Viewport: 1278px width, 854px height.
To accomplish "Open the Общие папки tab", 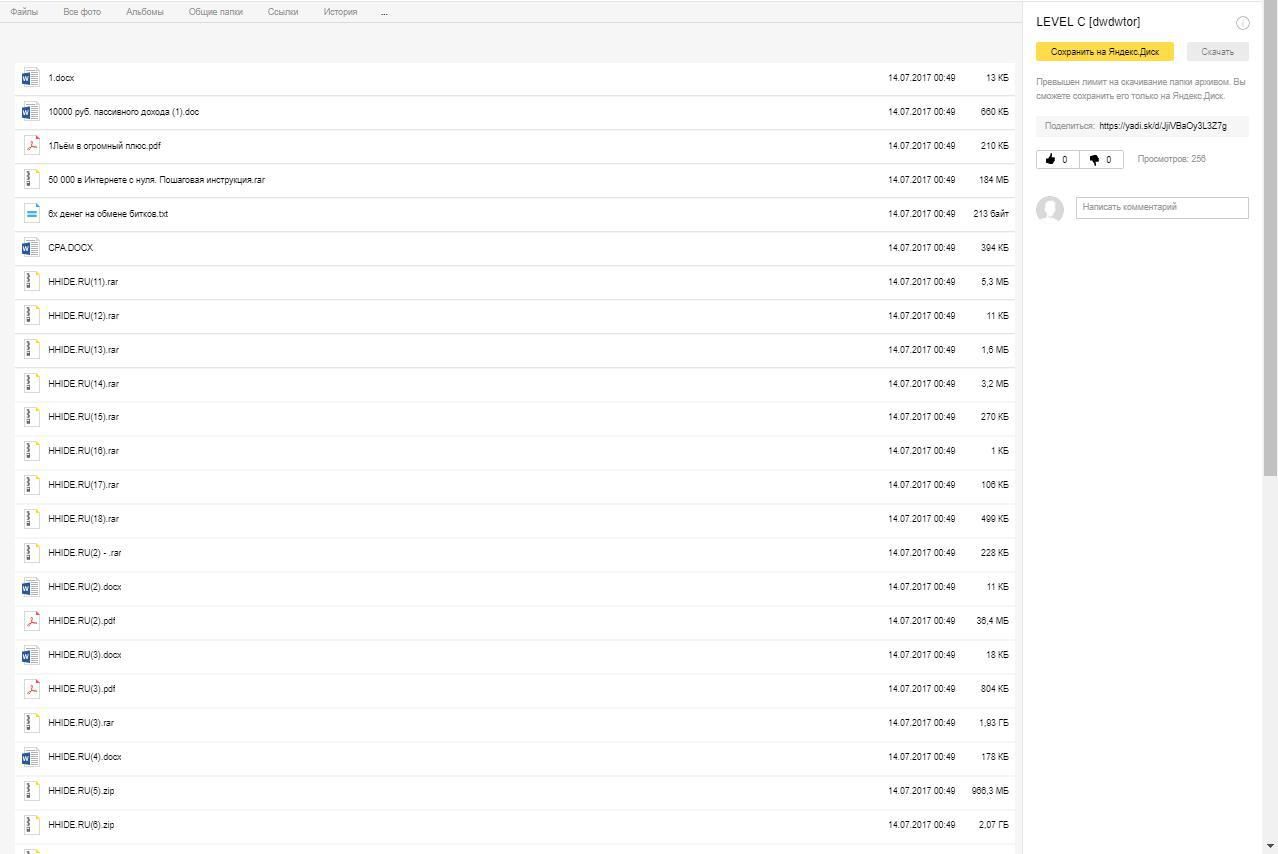I will [215, 12].
